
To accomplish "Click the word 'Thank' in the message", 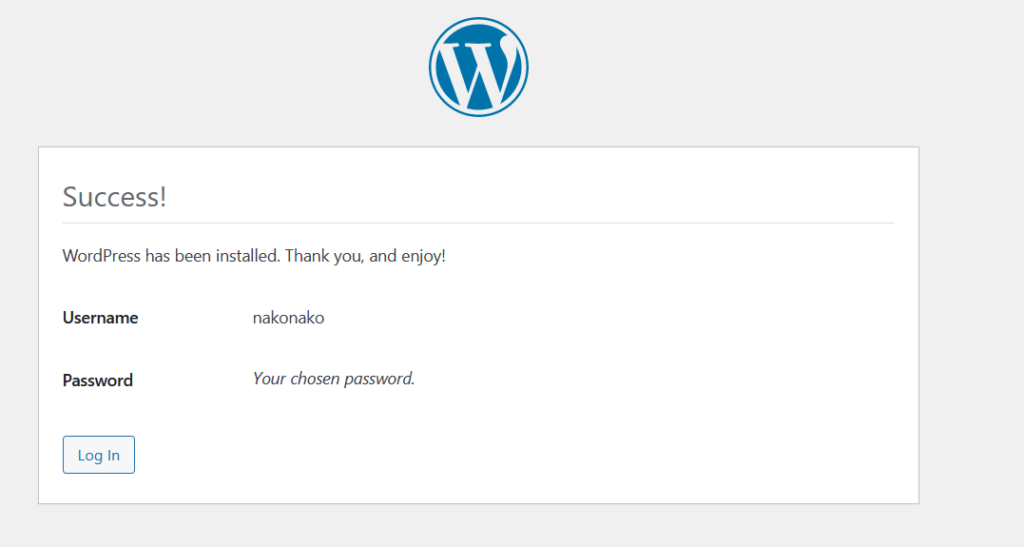I will (x=306, y=256).
